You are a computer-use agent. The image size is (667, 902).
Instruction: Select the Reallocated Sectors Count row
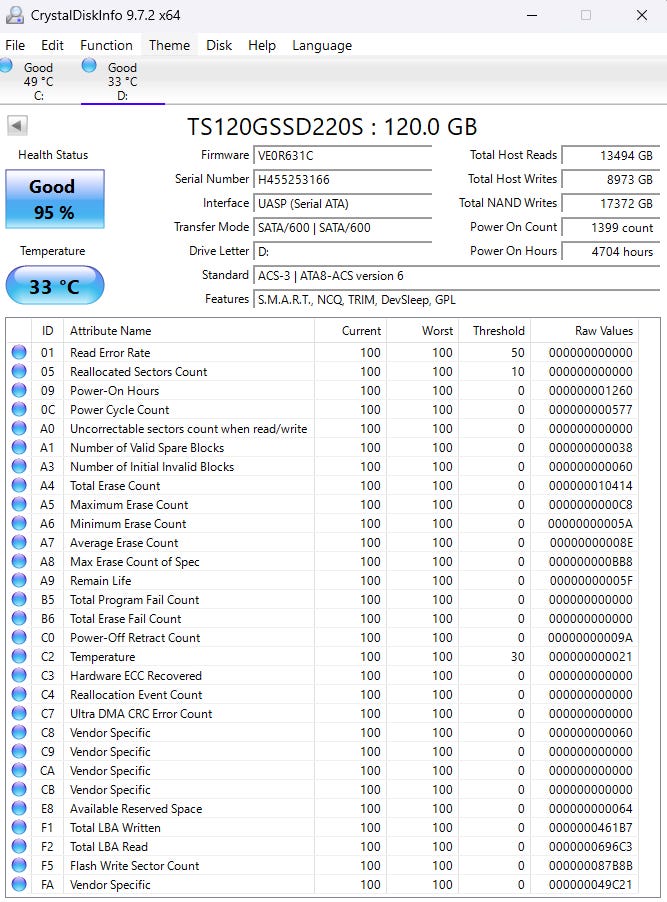[138, 372]
